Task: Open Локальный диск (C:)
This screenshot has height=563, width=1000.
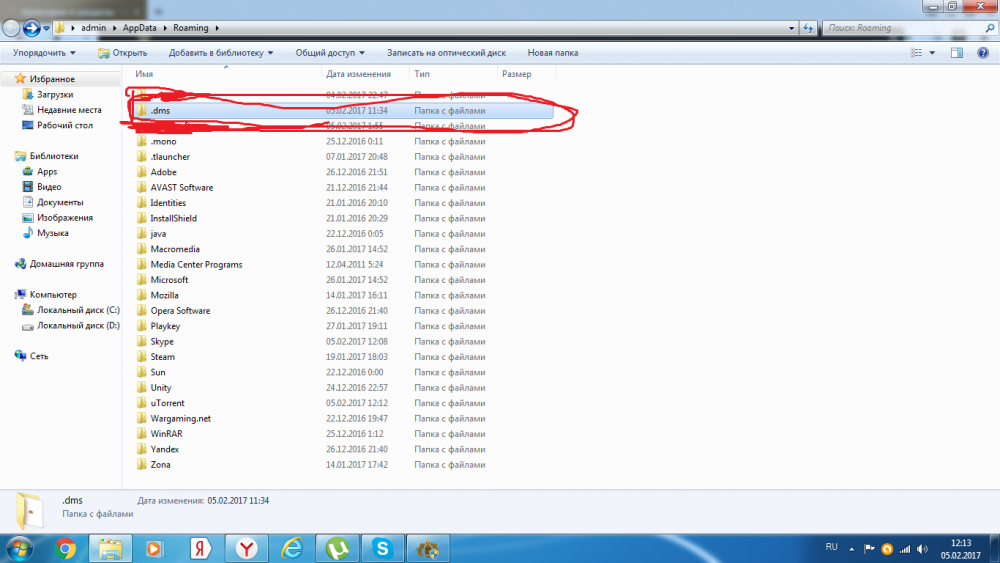Action: tap(78, 310)
